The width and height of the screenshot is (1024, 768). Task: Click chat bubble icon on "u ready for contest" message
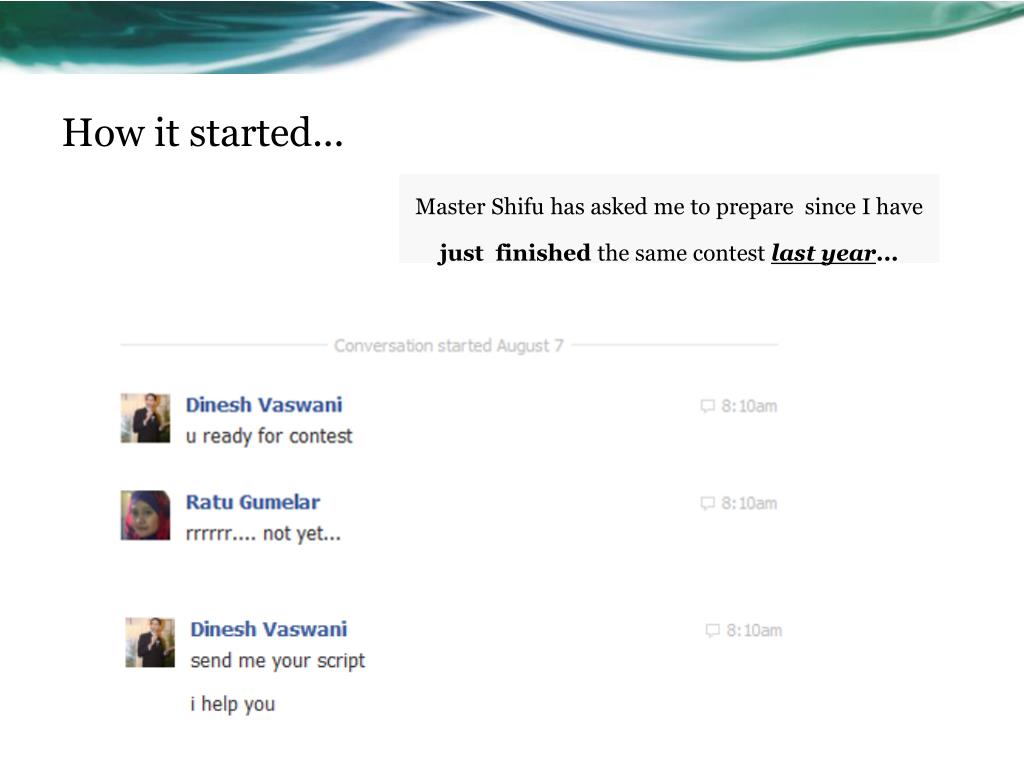[707, 406]
